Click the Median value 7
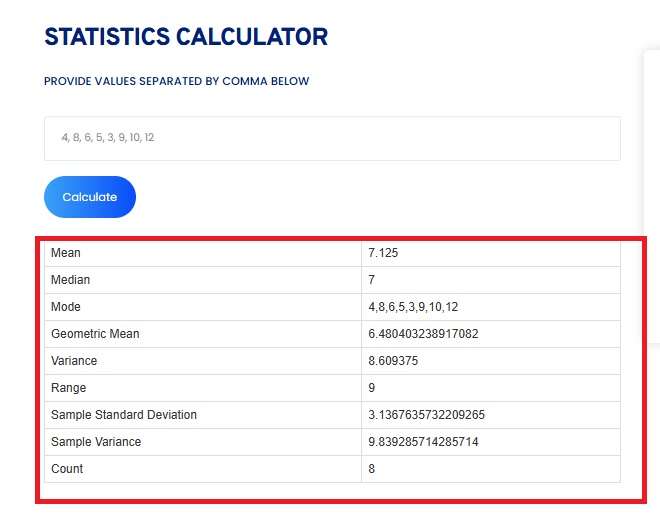The height and width of the screenshot is (518, 660). click(x=372, y=280)
